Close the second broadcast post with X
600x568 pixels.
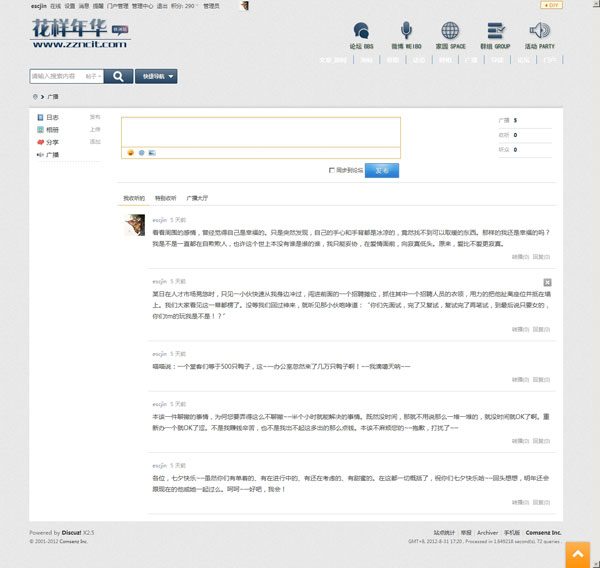pyautogui.click(x=548, y=283)
